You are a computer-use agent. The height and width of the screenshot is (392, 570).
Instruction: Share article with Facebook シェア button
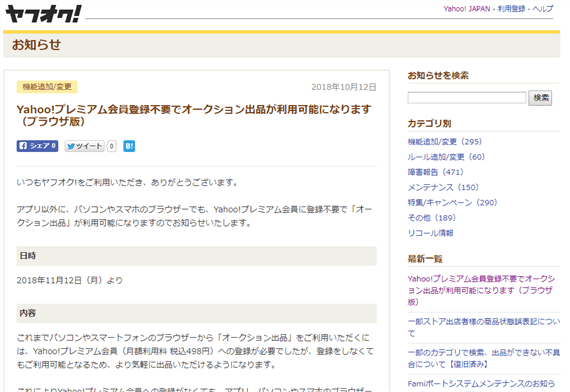point(37,146)
